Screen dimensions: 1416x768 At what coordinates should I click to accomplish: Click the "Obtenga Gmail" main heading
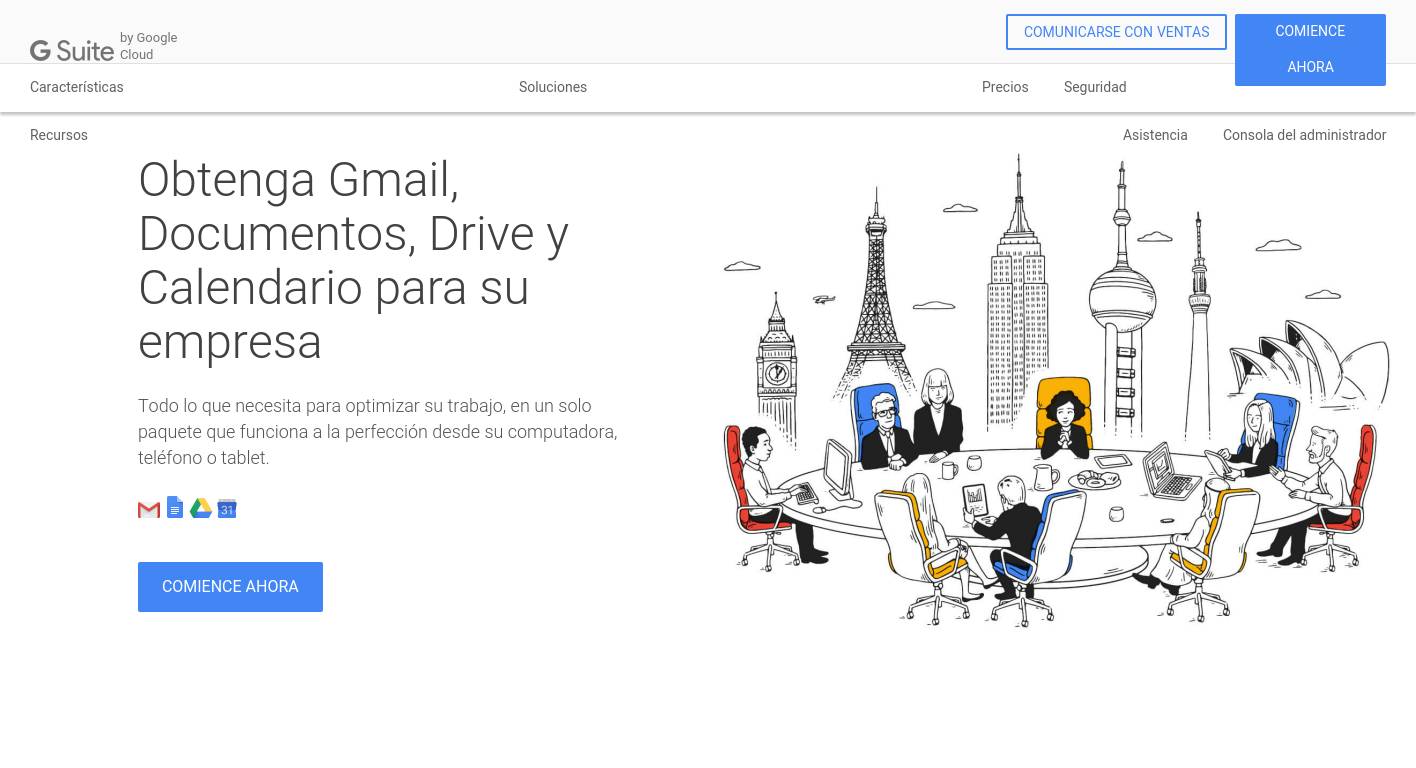click(x=353, y=260)
